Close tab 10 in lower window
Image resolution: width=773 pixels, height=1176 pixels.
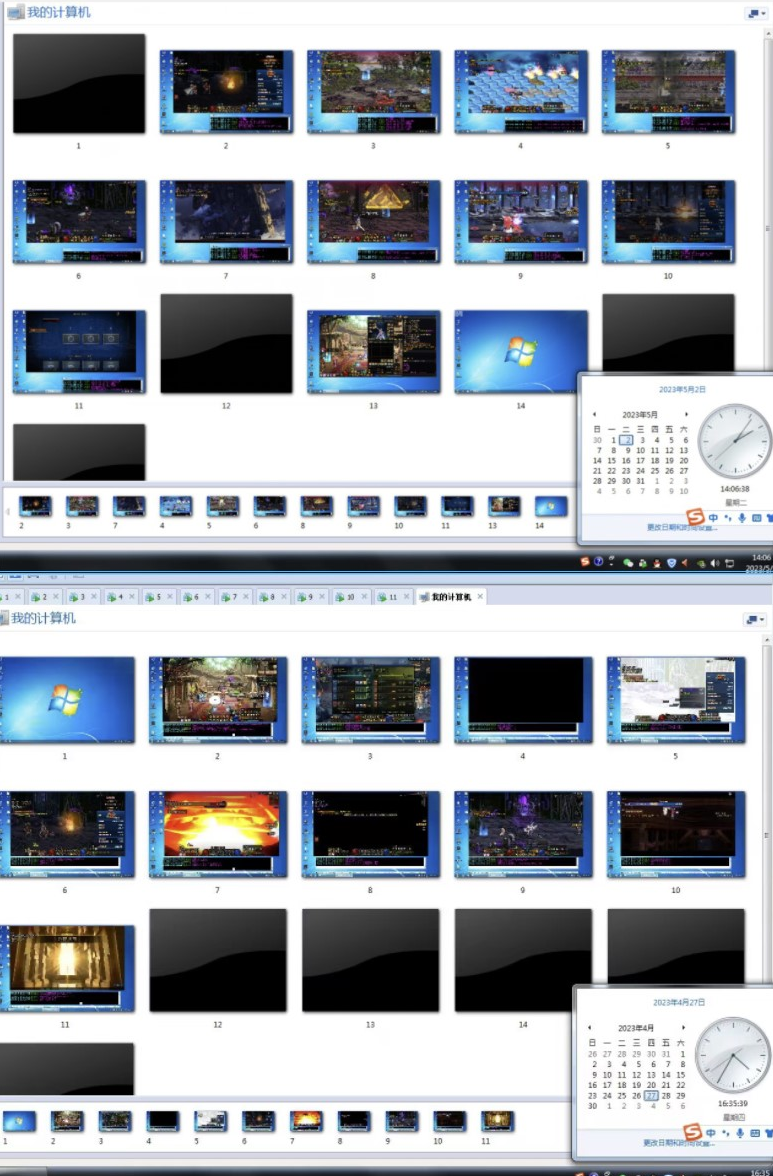tap(364, 597)
